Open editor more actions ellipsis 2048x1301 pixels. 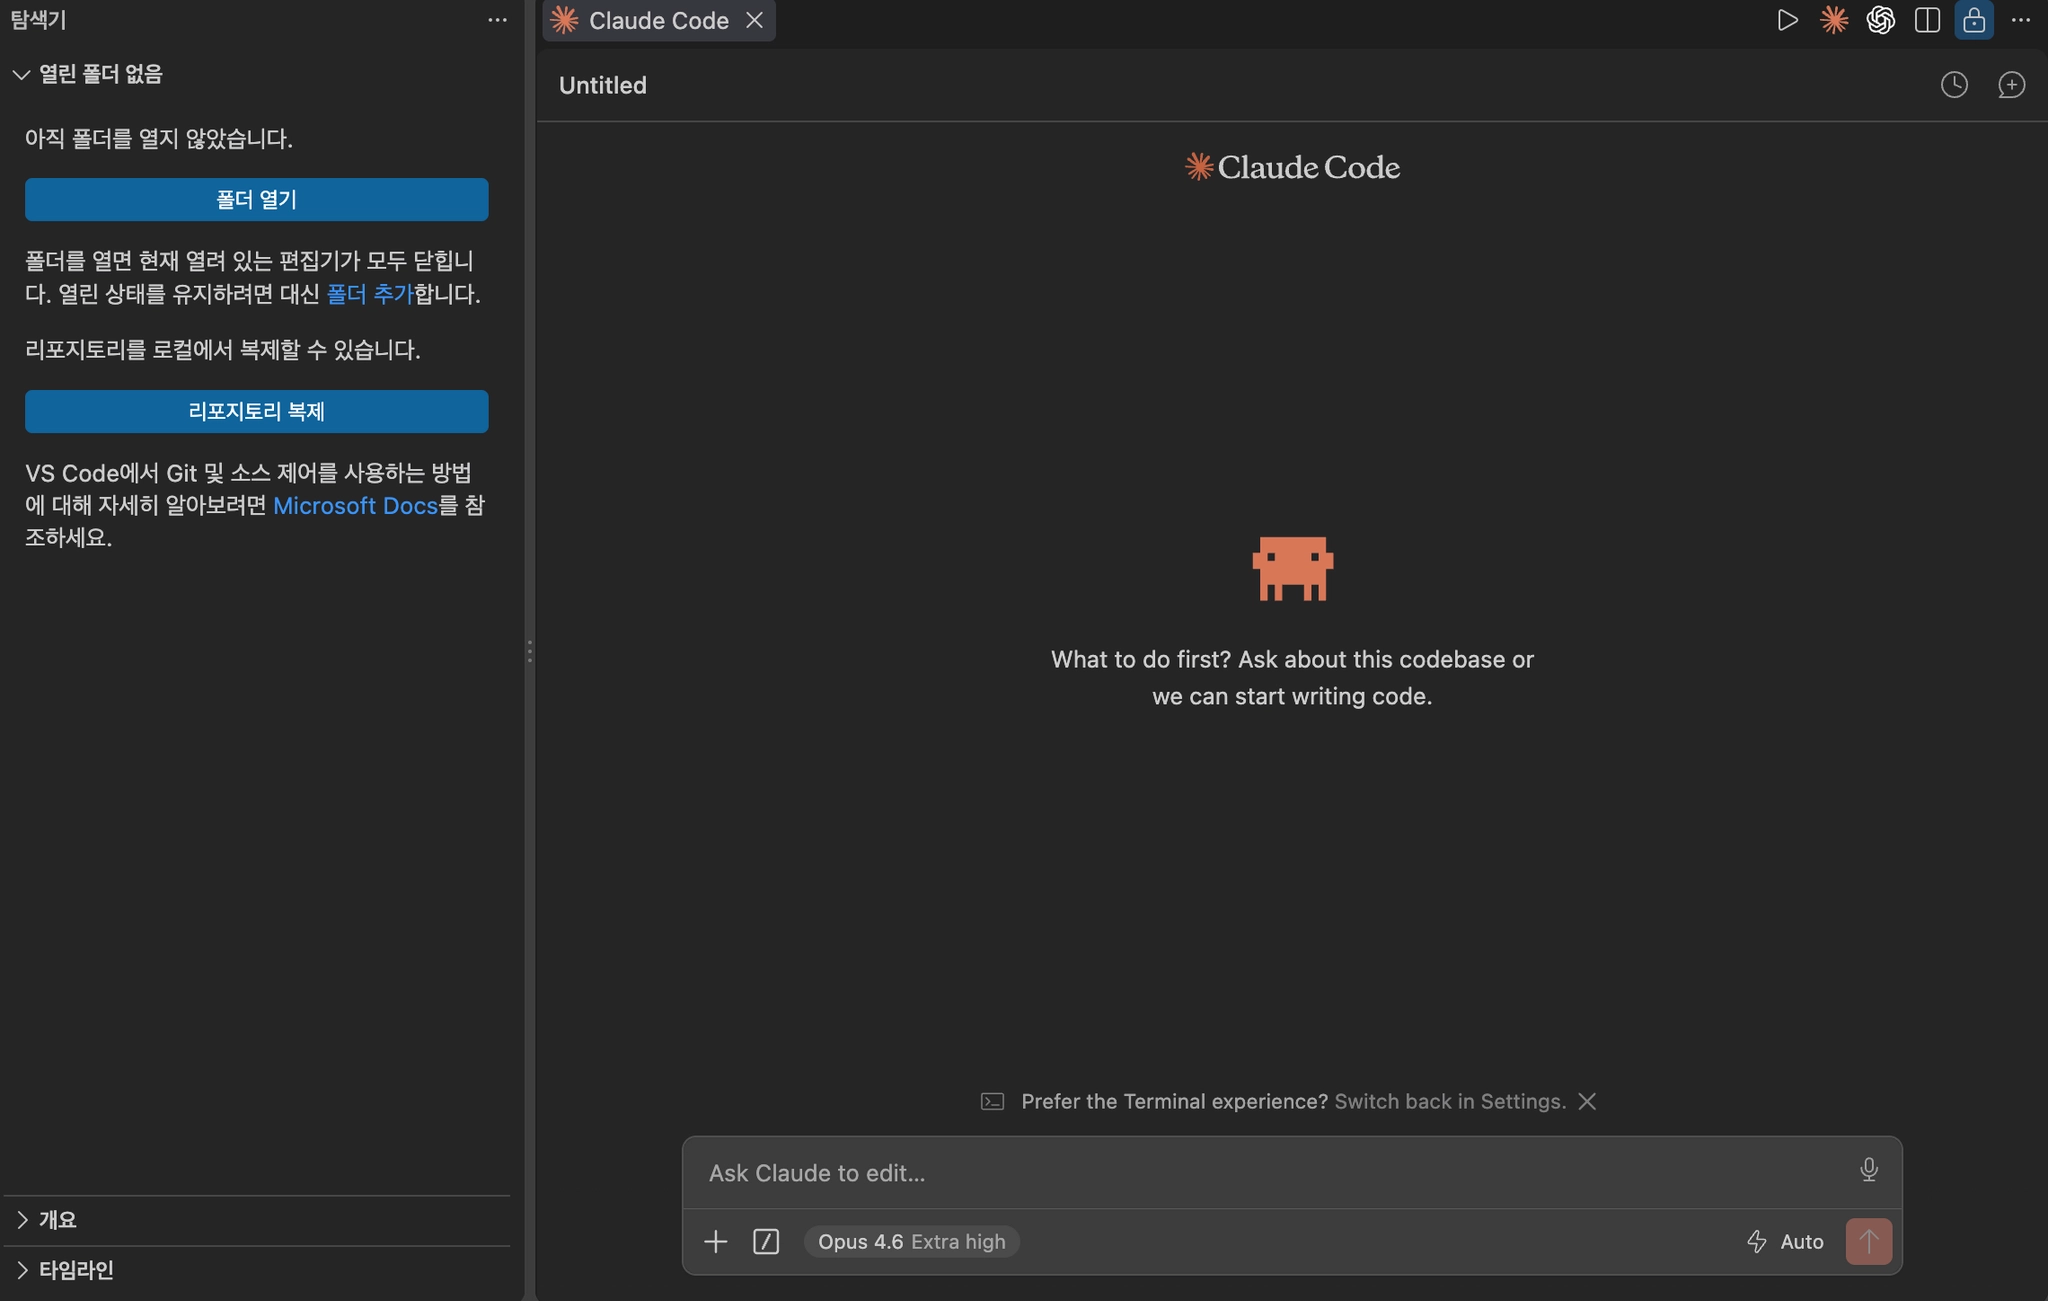2021,20
